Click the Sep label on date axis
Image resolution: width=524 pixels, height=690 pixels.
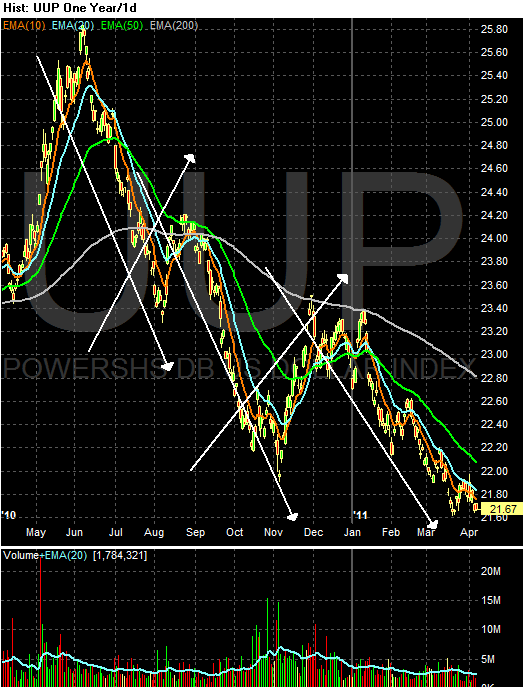(x=195, y=532)
